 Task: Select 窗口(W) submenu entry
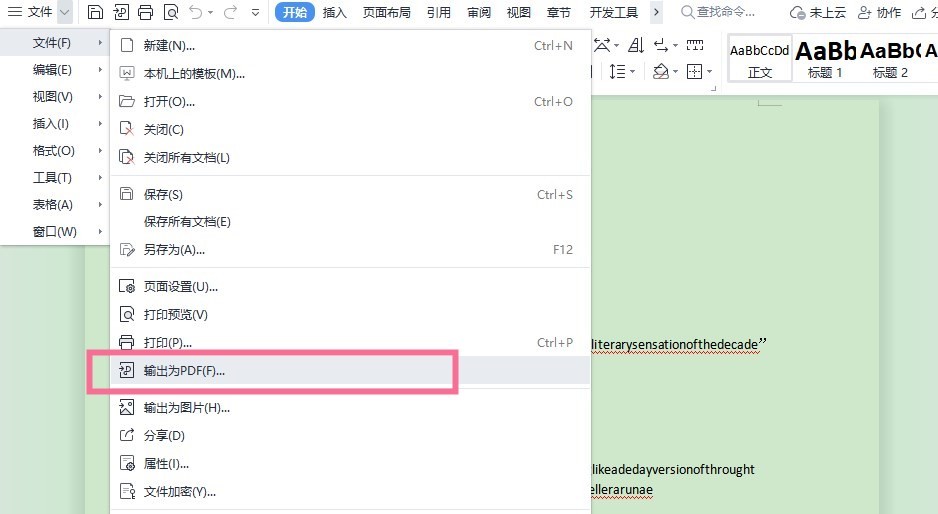54,232
